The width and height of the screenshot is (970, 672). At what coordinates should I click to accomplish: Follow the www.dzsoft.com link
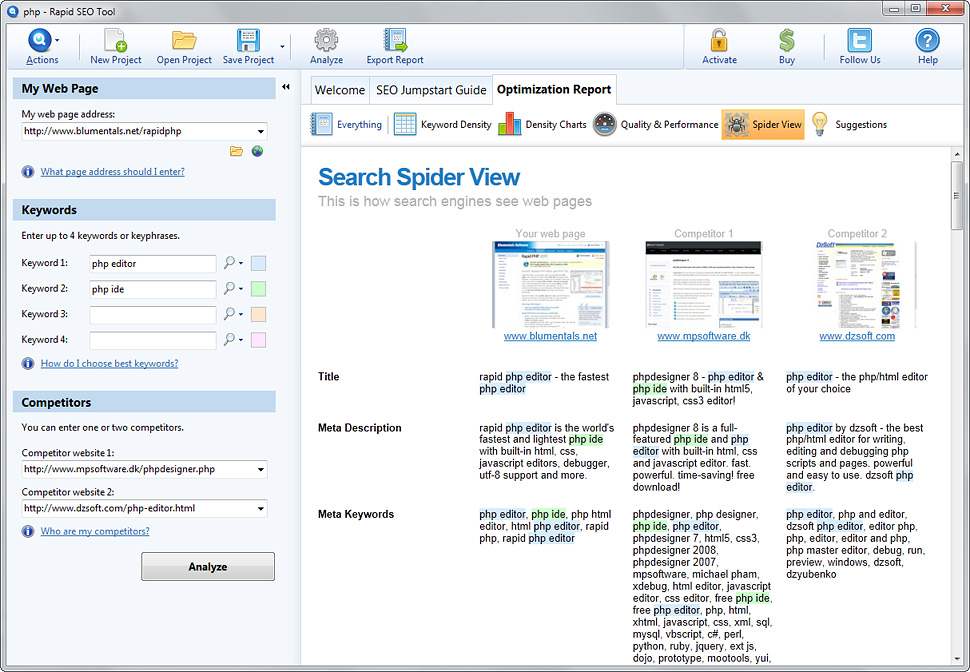click(857, 336)
